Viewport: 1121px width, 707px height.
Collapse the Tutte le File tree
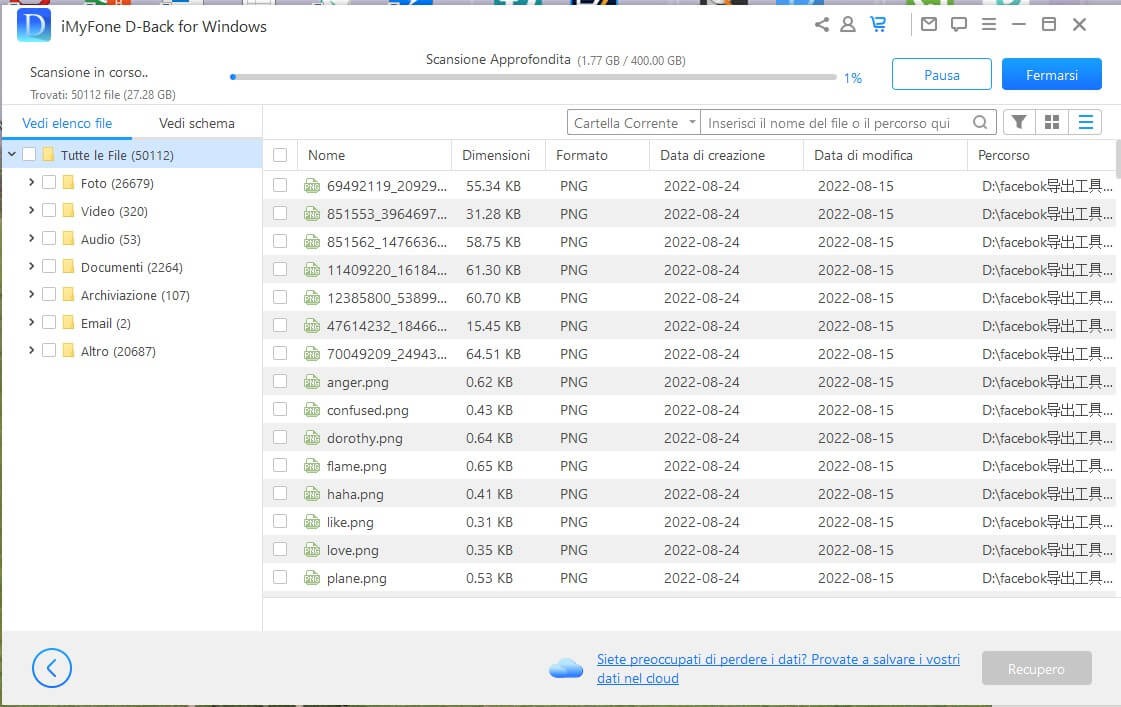coord(12,154)
